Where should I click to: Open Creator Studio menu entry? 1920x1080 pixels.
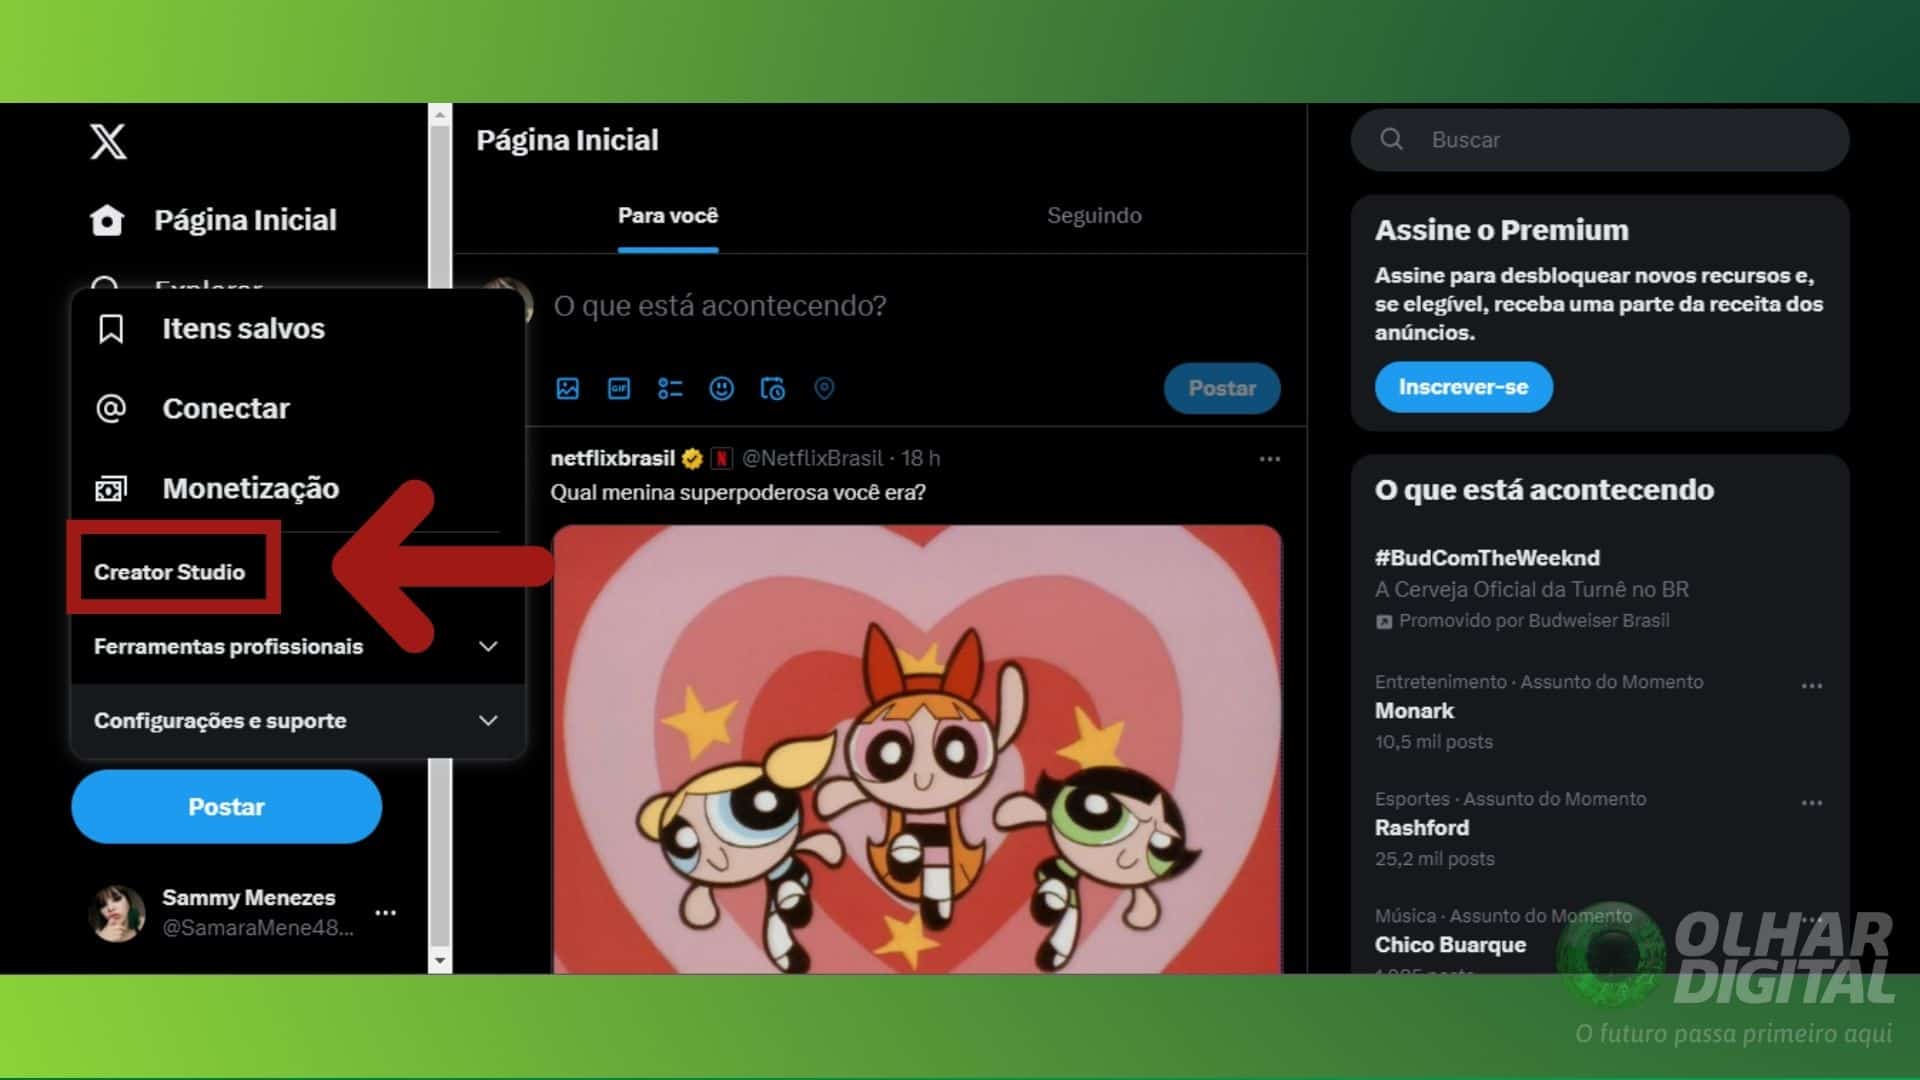[170, 572]
